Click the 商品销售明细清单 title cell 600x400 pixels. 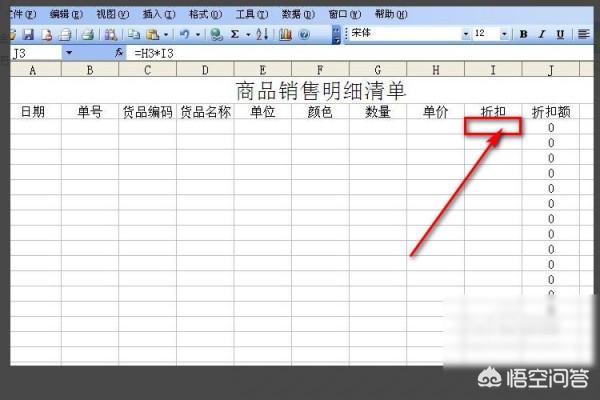321,91
